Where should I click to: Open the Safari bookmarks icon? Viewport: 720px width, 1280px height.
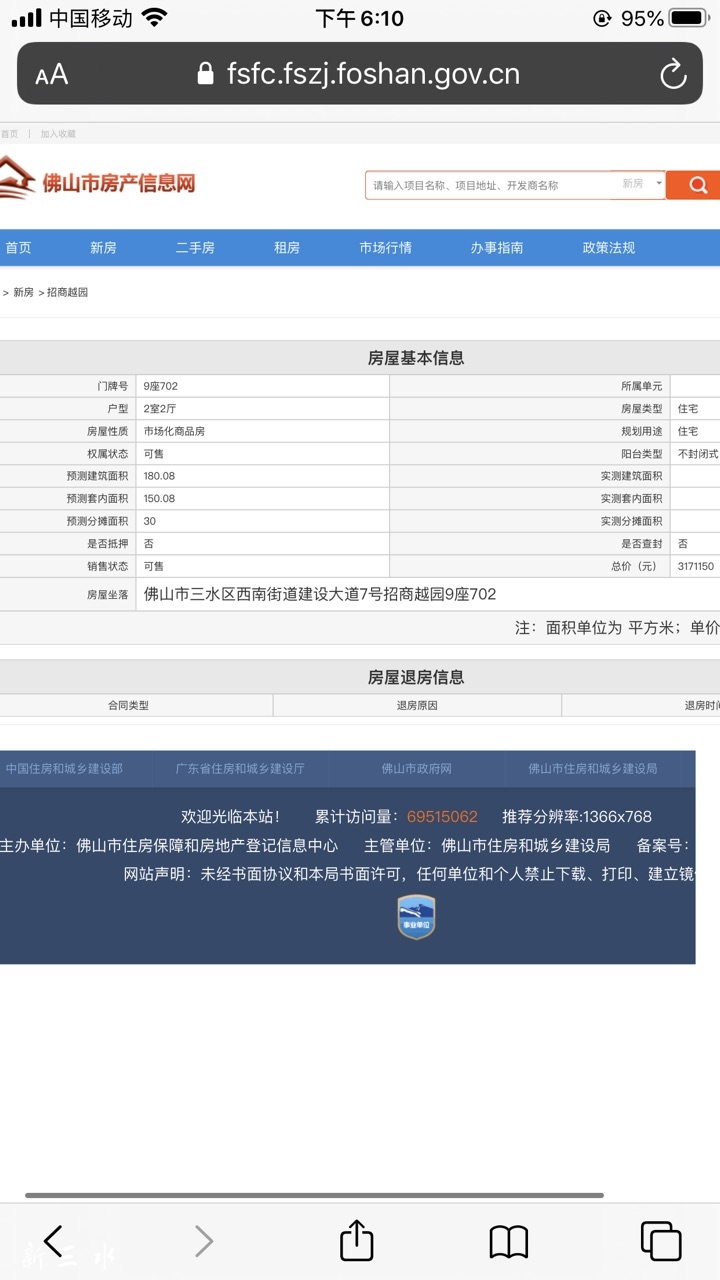coord(508,1242)
